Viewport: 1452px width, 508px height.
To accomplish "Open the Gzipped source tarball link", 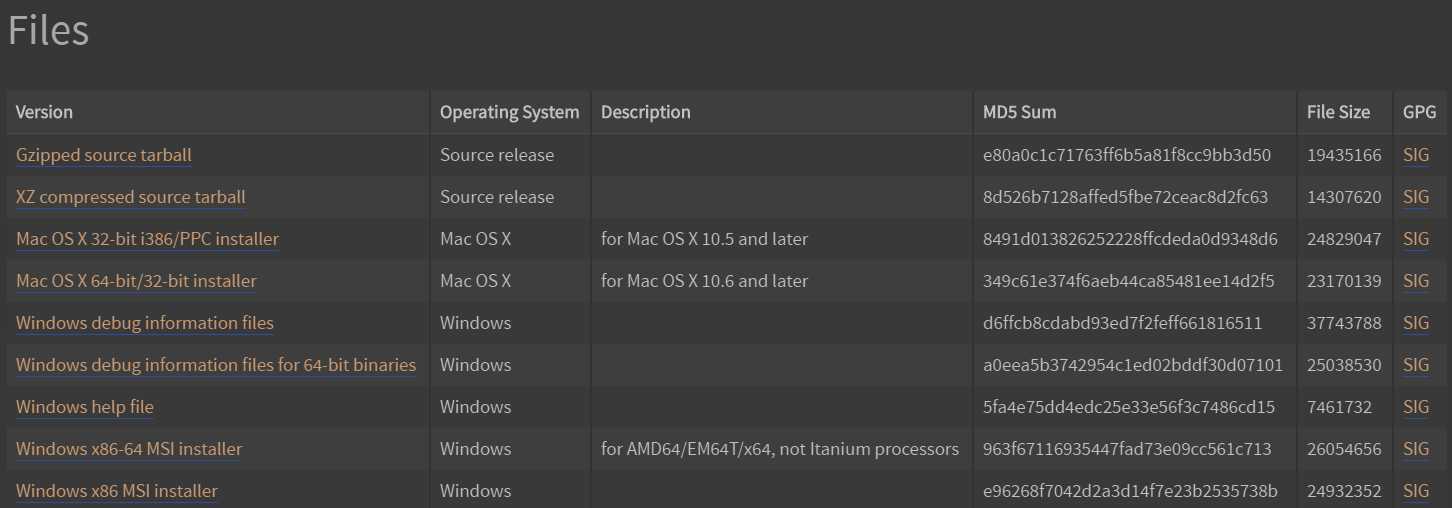I will pyautogui.click(x=104, y=155).
